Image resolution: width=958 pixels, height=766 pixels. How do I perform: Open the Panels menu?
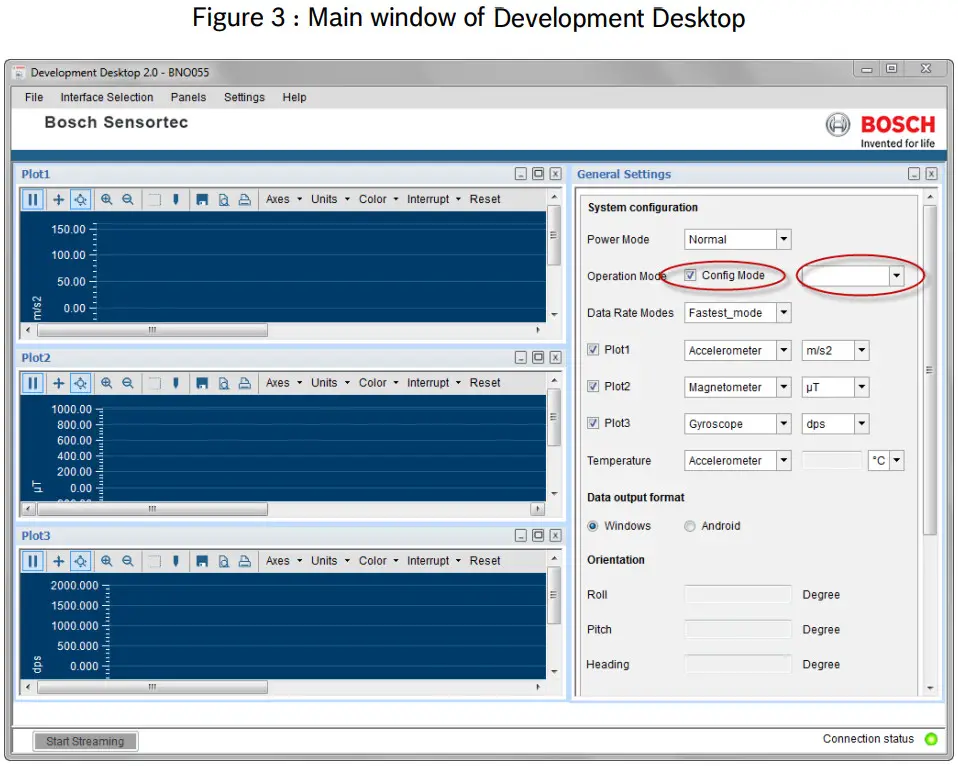click(188, 97)
